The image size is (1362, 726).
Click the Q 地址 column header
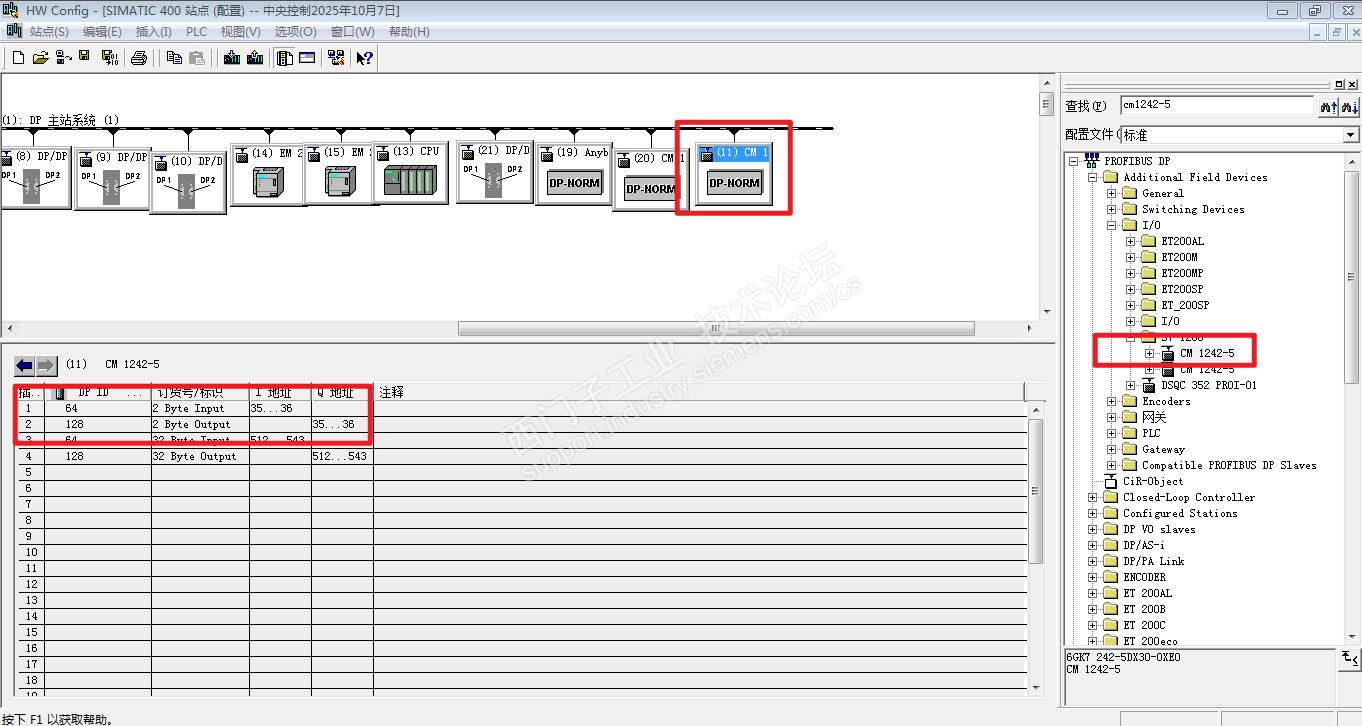pyautogui.click(x=342, y=393)
